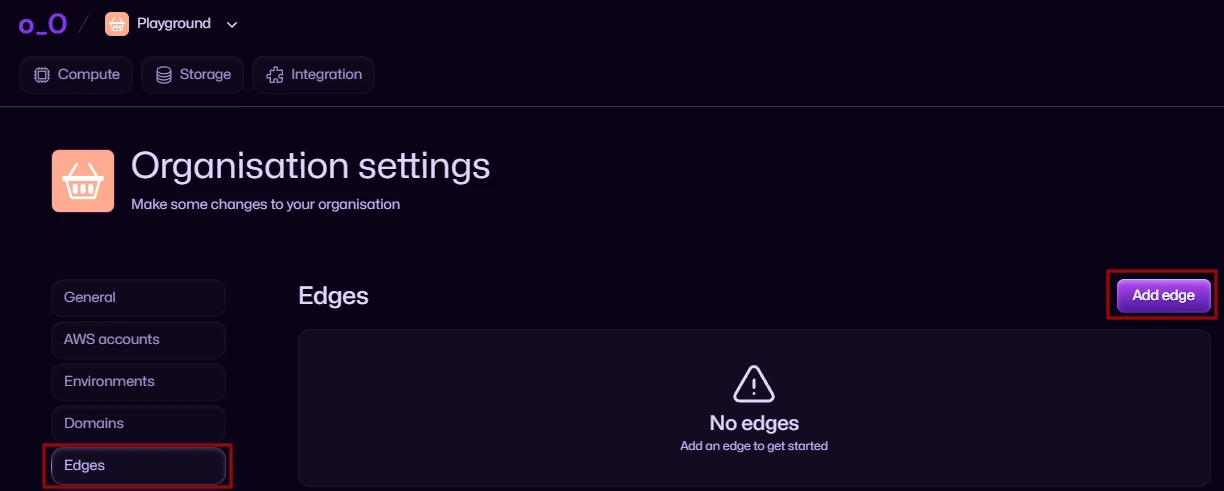Click the Integration puzzle piece icon

pos(275,75)
